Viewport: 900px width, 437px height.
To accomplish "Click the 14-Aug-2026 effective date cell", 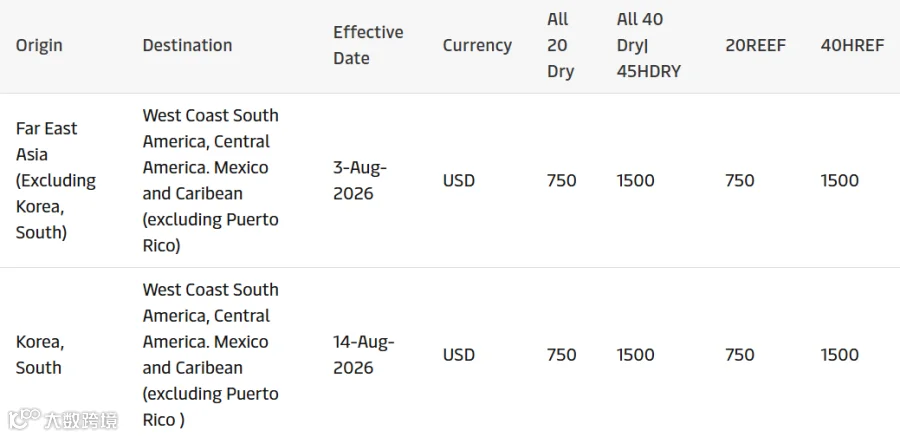I will [363, 354].
